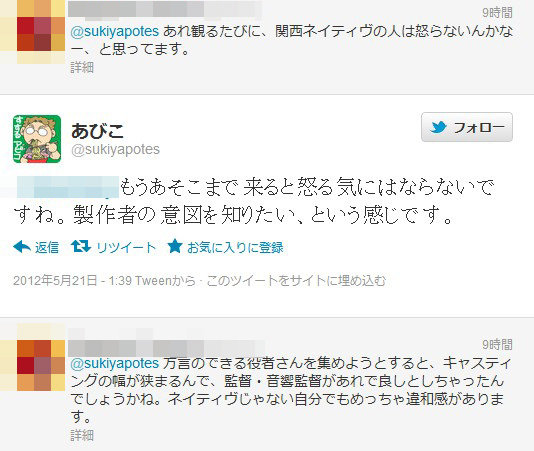Click お気に入りに登録 to favorite tweet
Image resolution: width=534 pixels, height=451 pixels.
click(x=235, y=247)
